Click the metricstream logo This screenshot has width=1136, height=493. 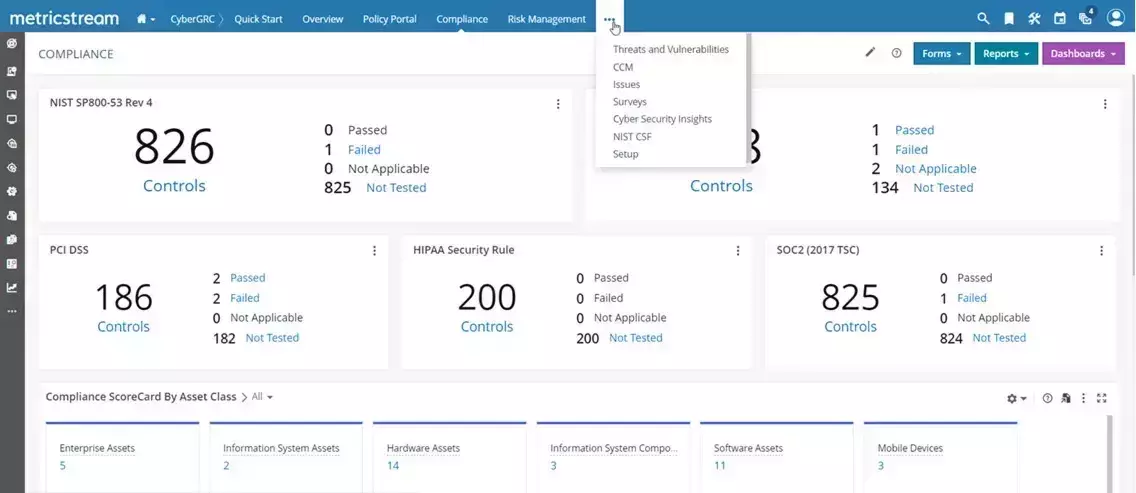point(64,19)
